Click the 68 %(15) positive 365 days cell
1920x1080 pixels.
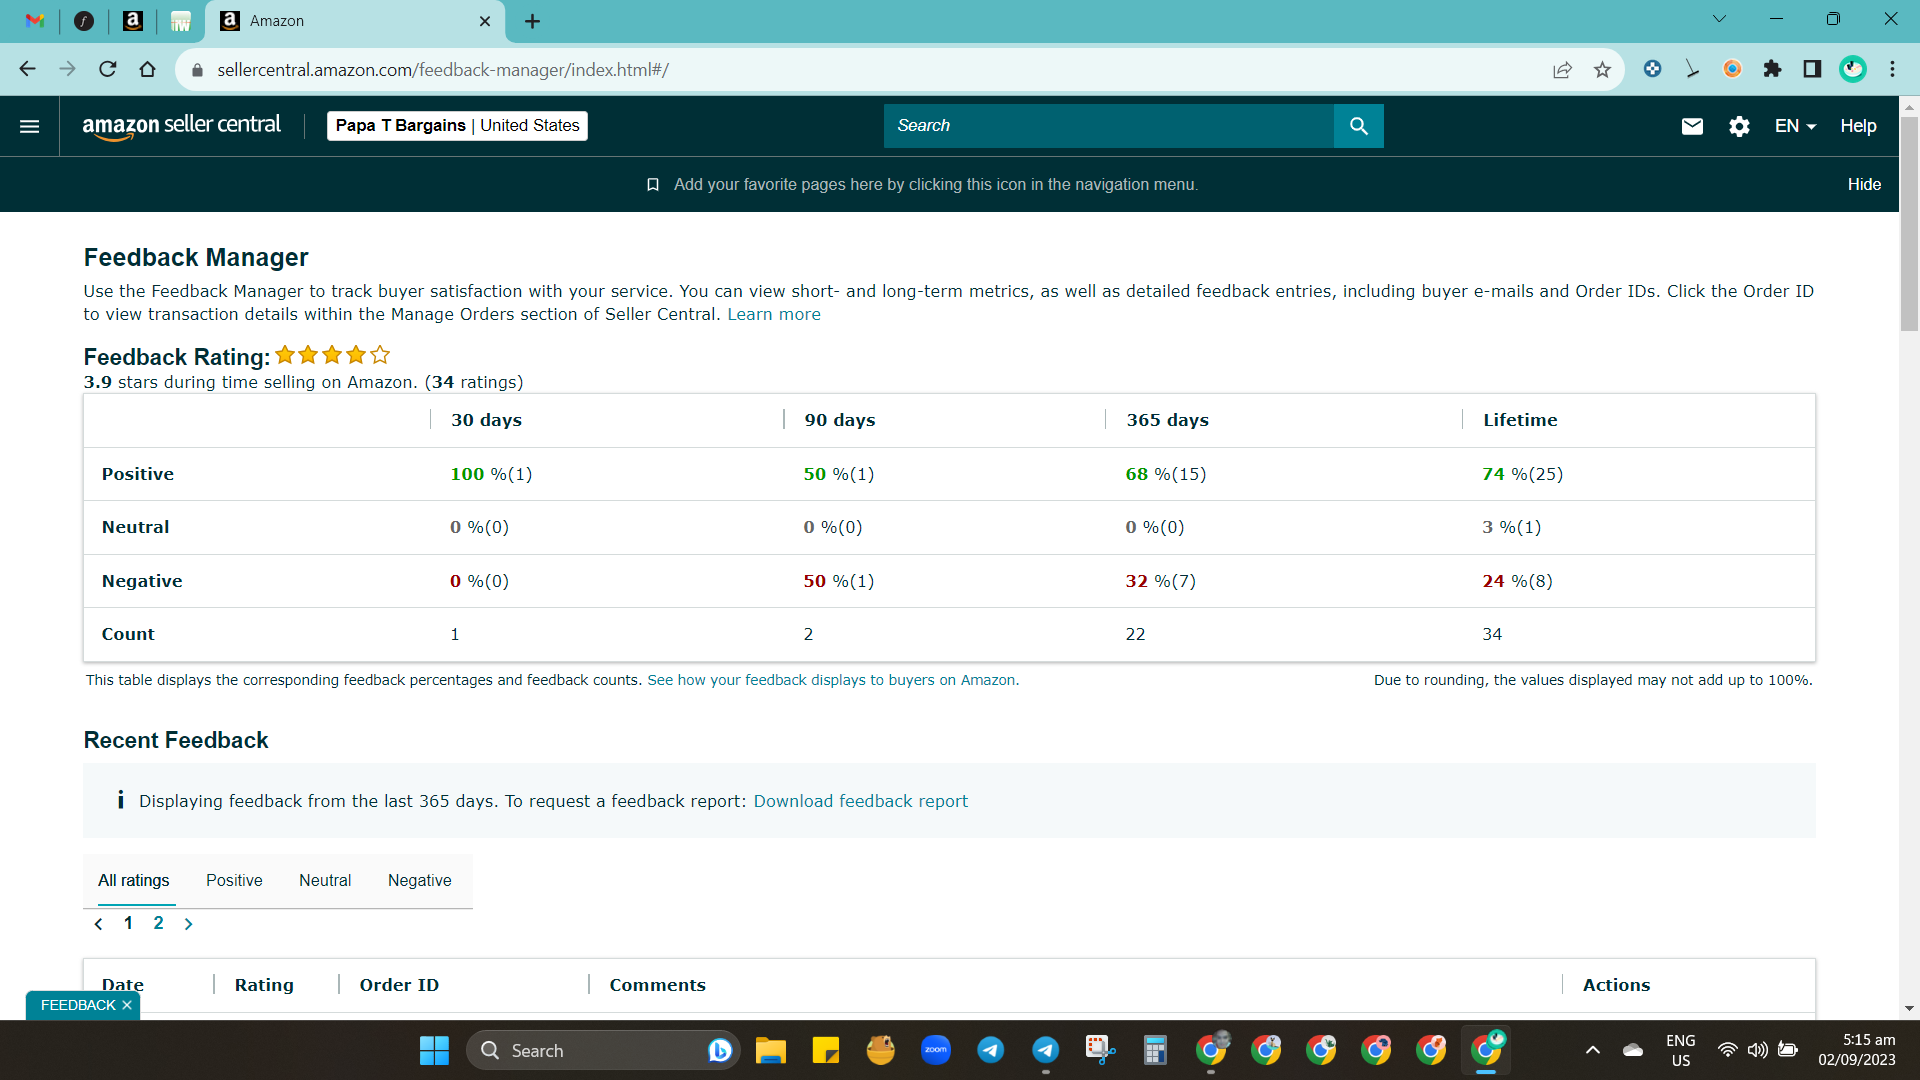click(x=1166, y=474)
